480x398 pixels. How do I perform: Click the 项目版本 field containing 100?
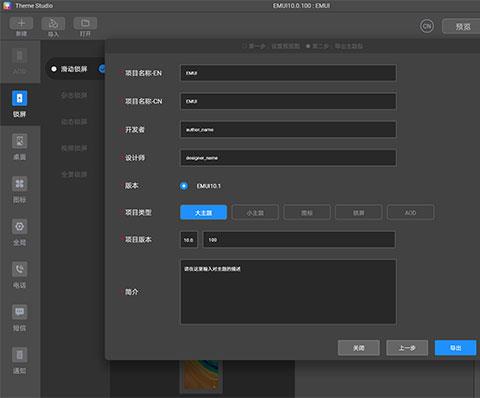tap(299, 240)
